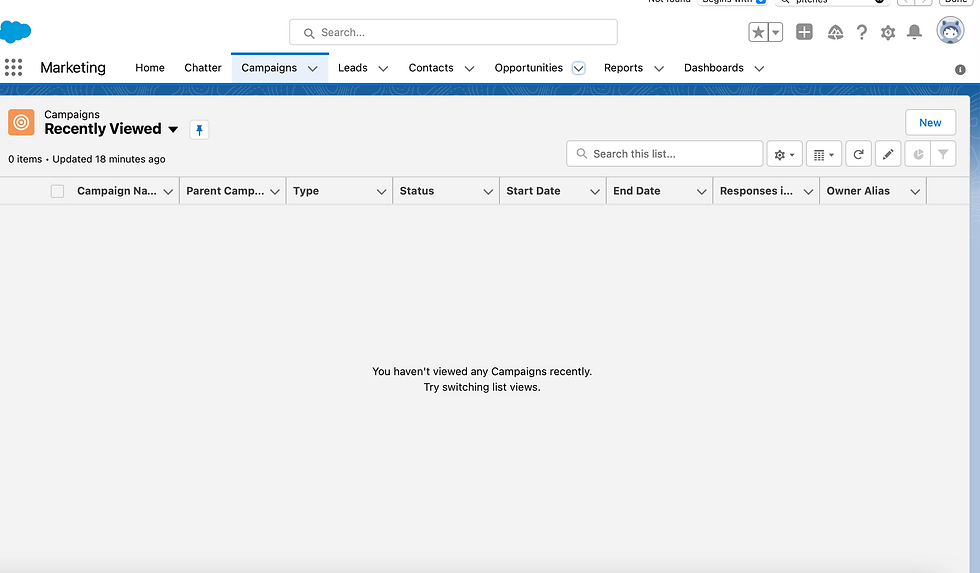
Task: Open End Date column actions chevron
Action: (x=702, y=192)
